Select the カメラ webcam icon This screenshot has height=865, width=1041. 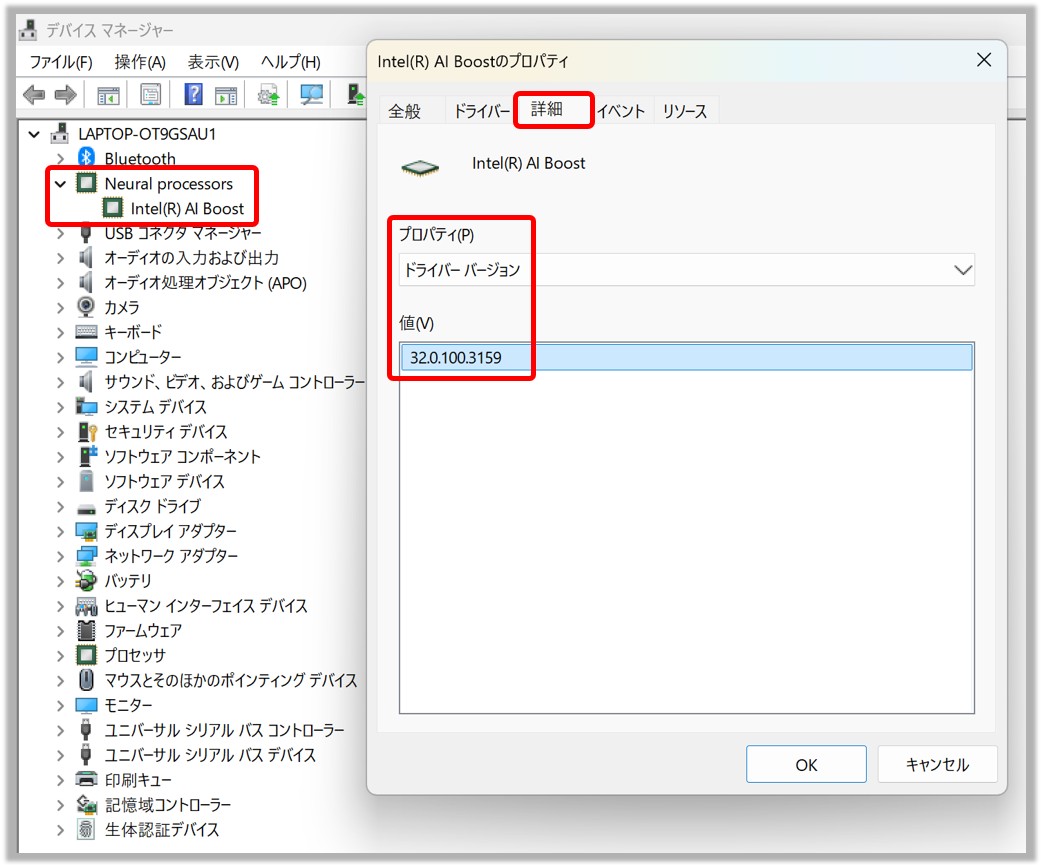(x=86, y=307)
